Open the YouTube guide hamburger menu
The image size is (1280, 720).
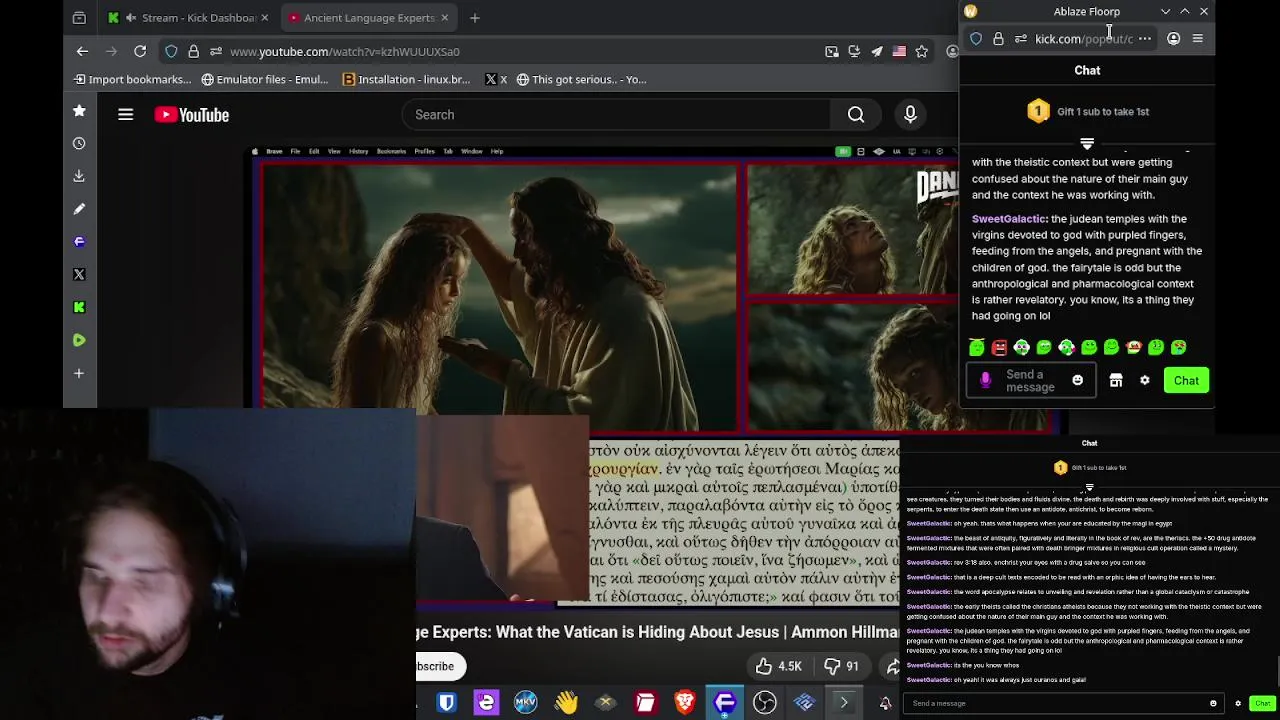[125, 115]
